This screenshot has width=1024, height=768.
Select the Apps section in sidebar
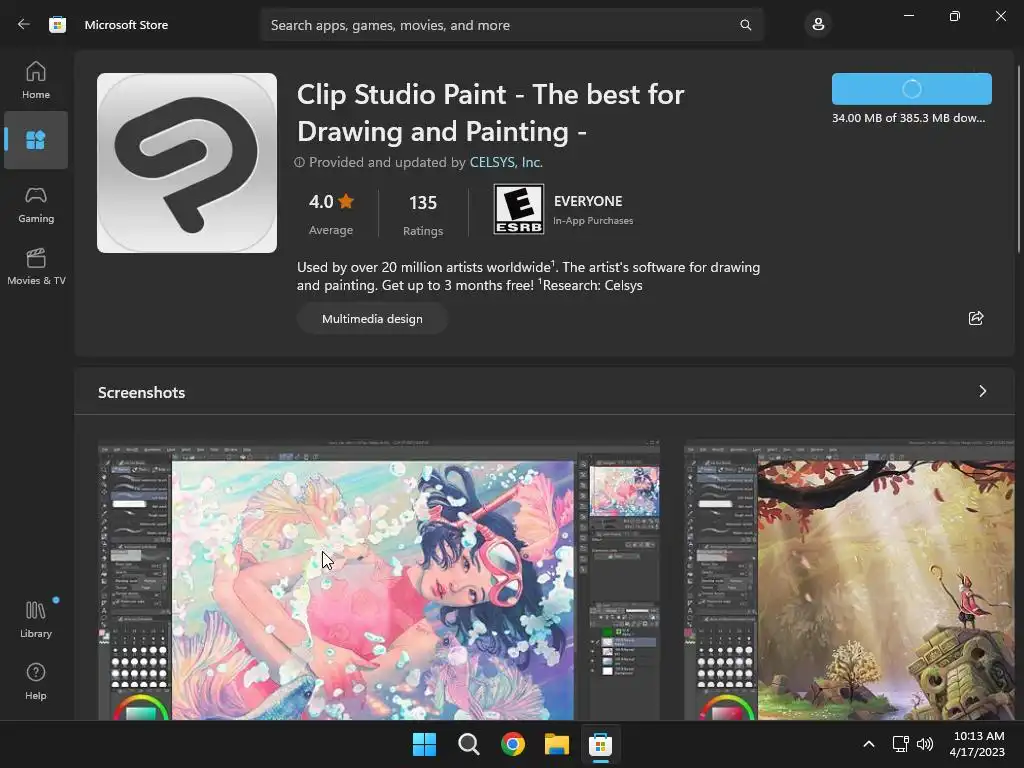(x=36, y=140)
